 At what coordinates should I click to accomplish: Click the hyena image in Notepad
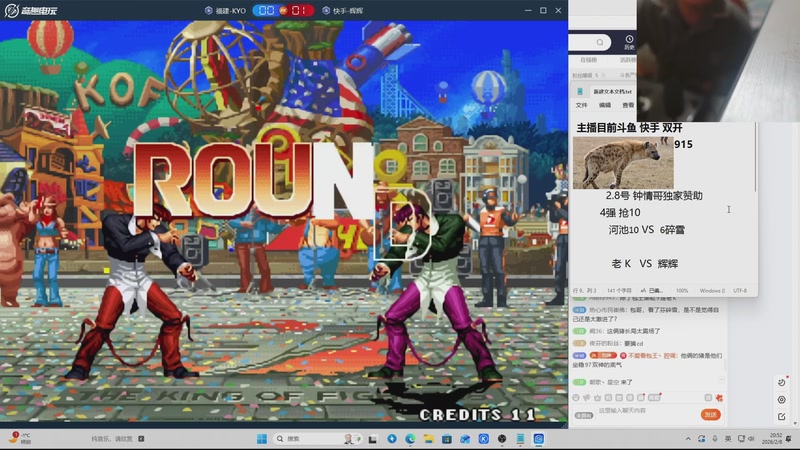623,163
